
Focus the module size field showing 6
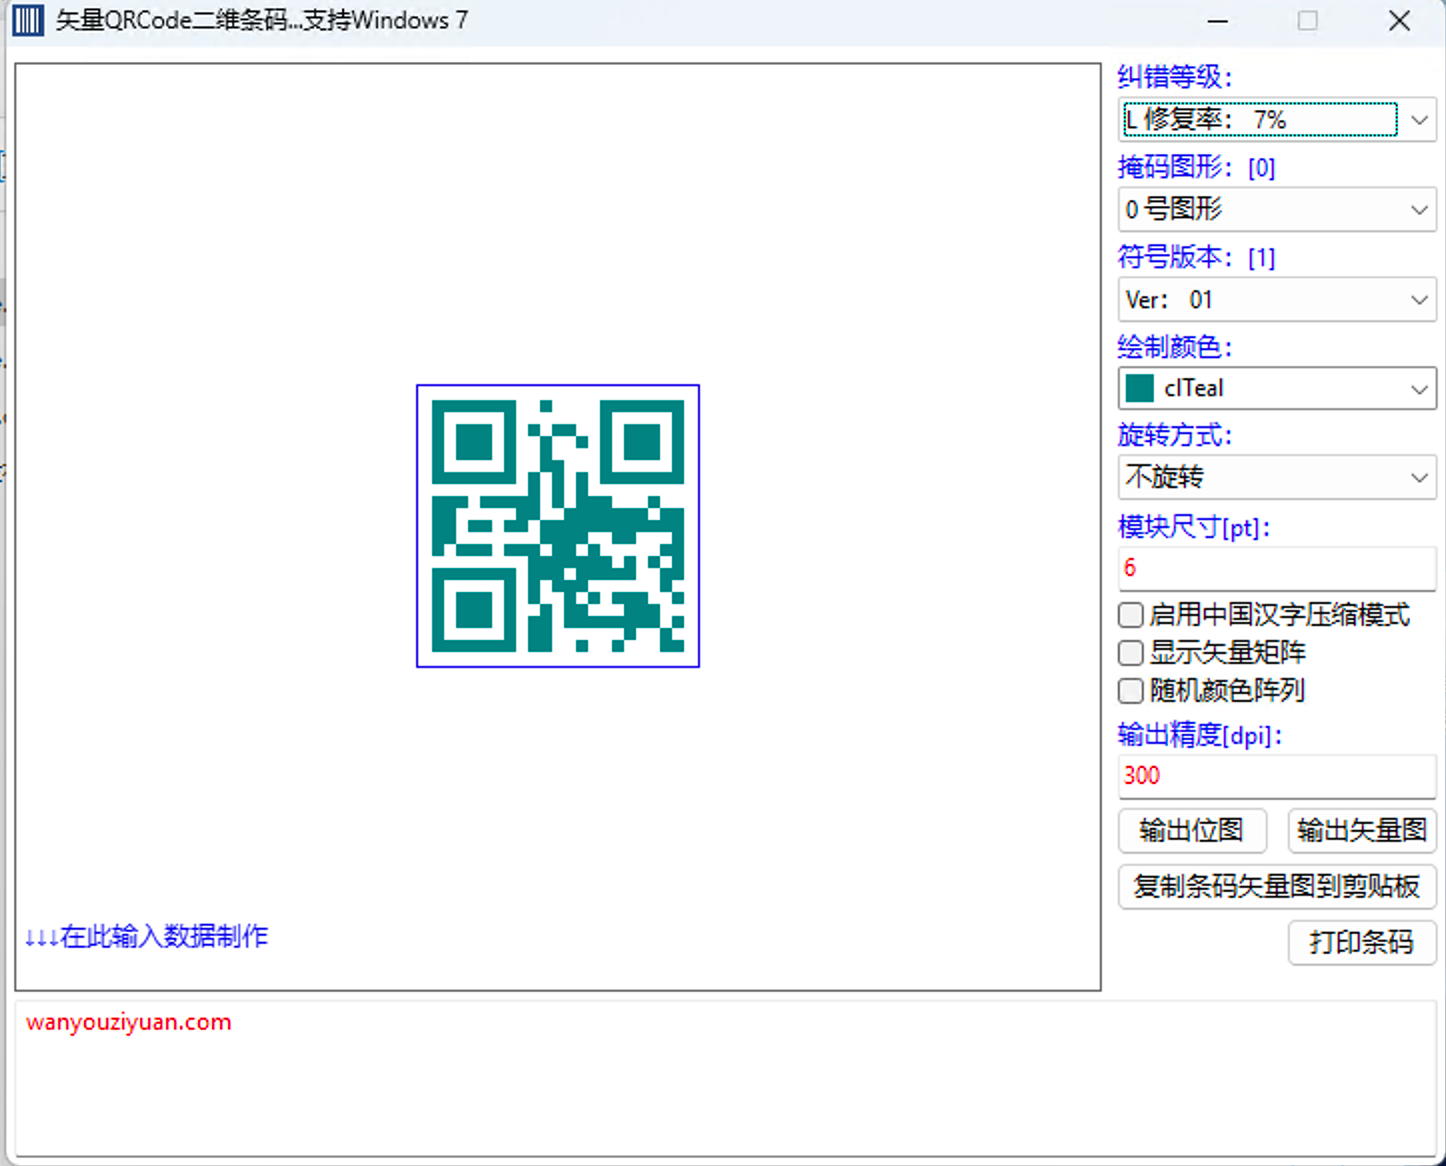click(x=1277, y=568)
